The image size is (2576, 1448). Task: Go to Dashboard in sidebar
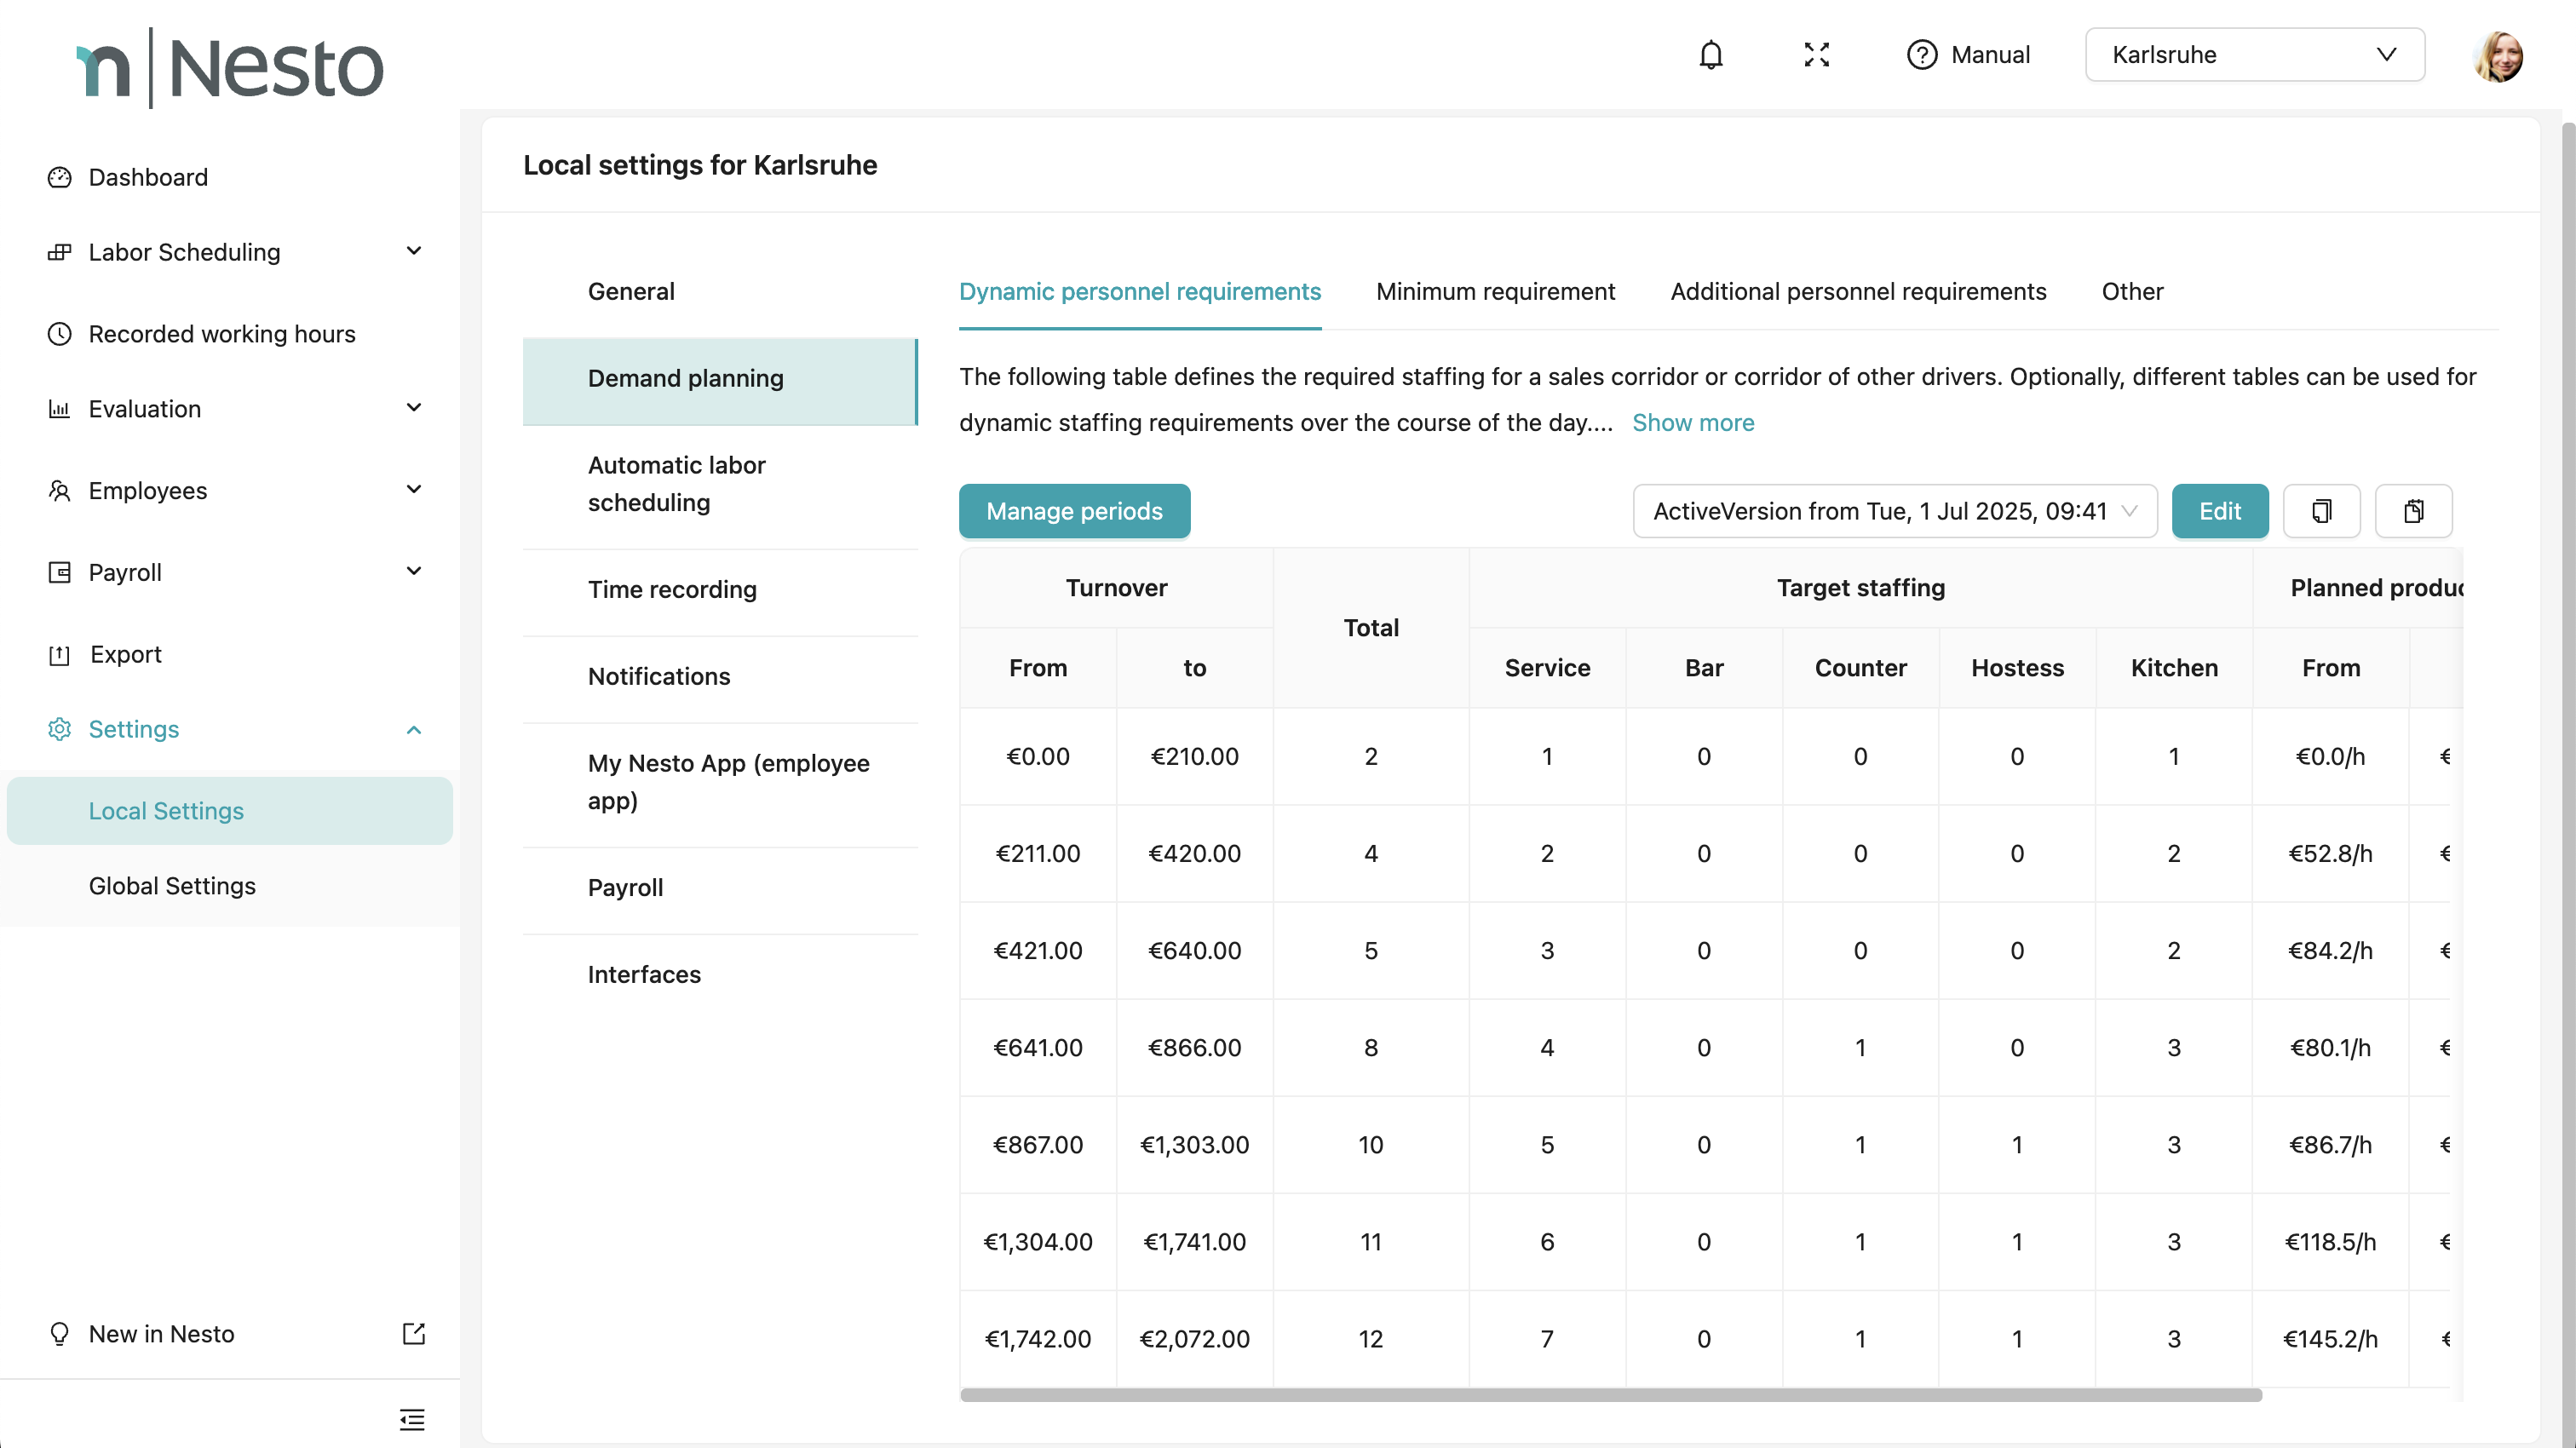148,177
